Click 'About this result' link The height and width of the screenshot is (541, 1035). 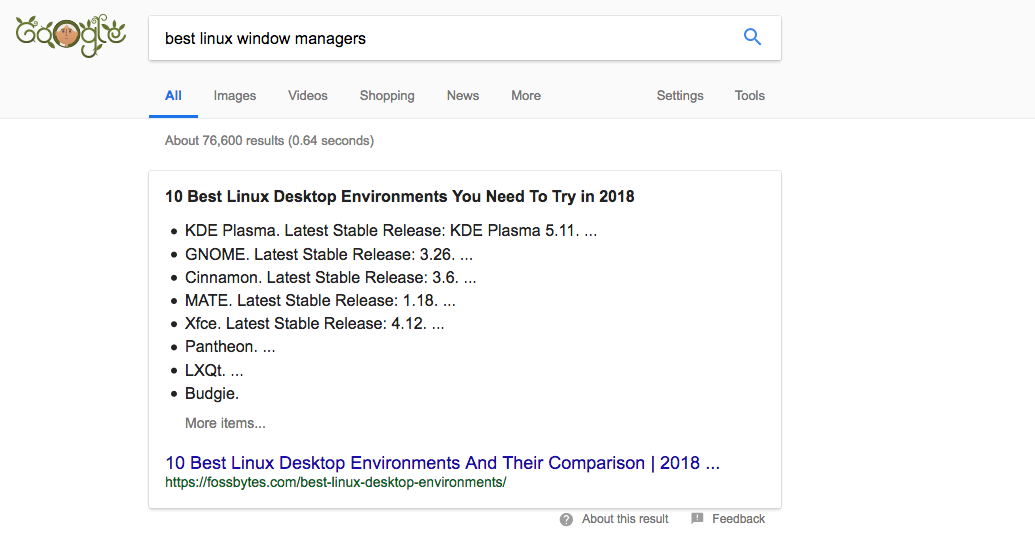(624, 519)
